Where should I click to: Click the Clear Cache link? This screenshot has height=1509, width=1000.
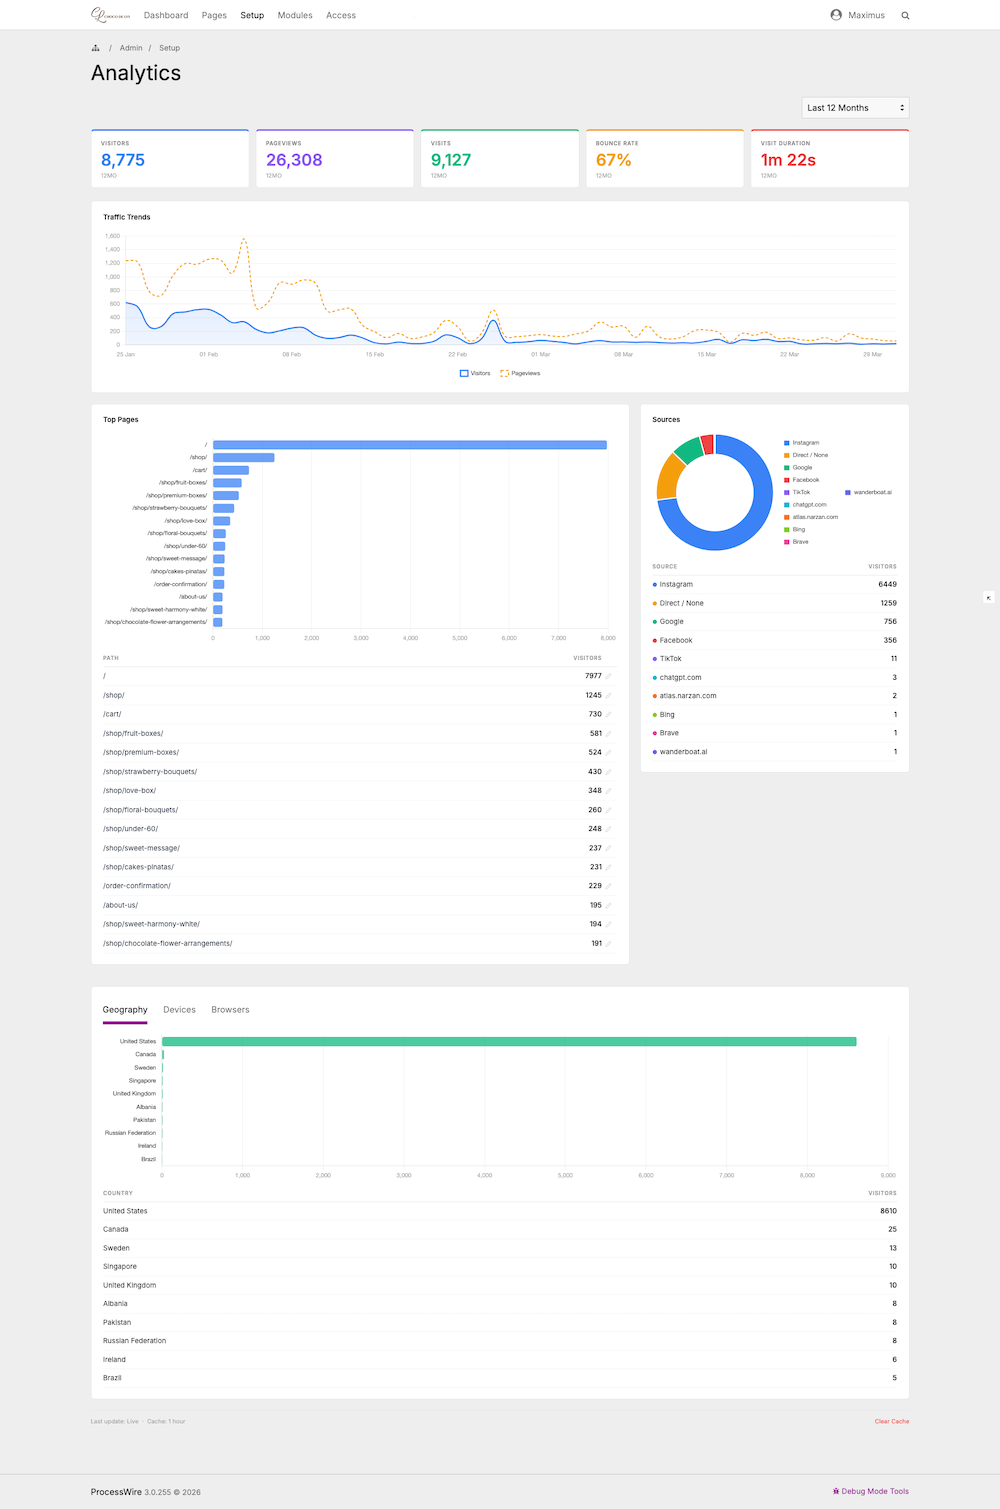[x=891, y=1421]
